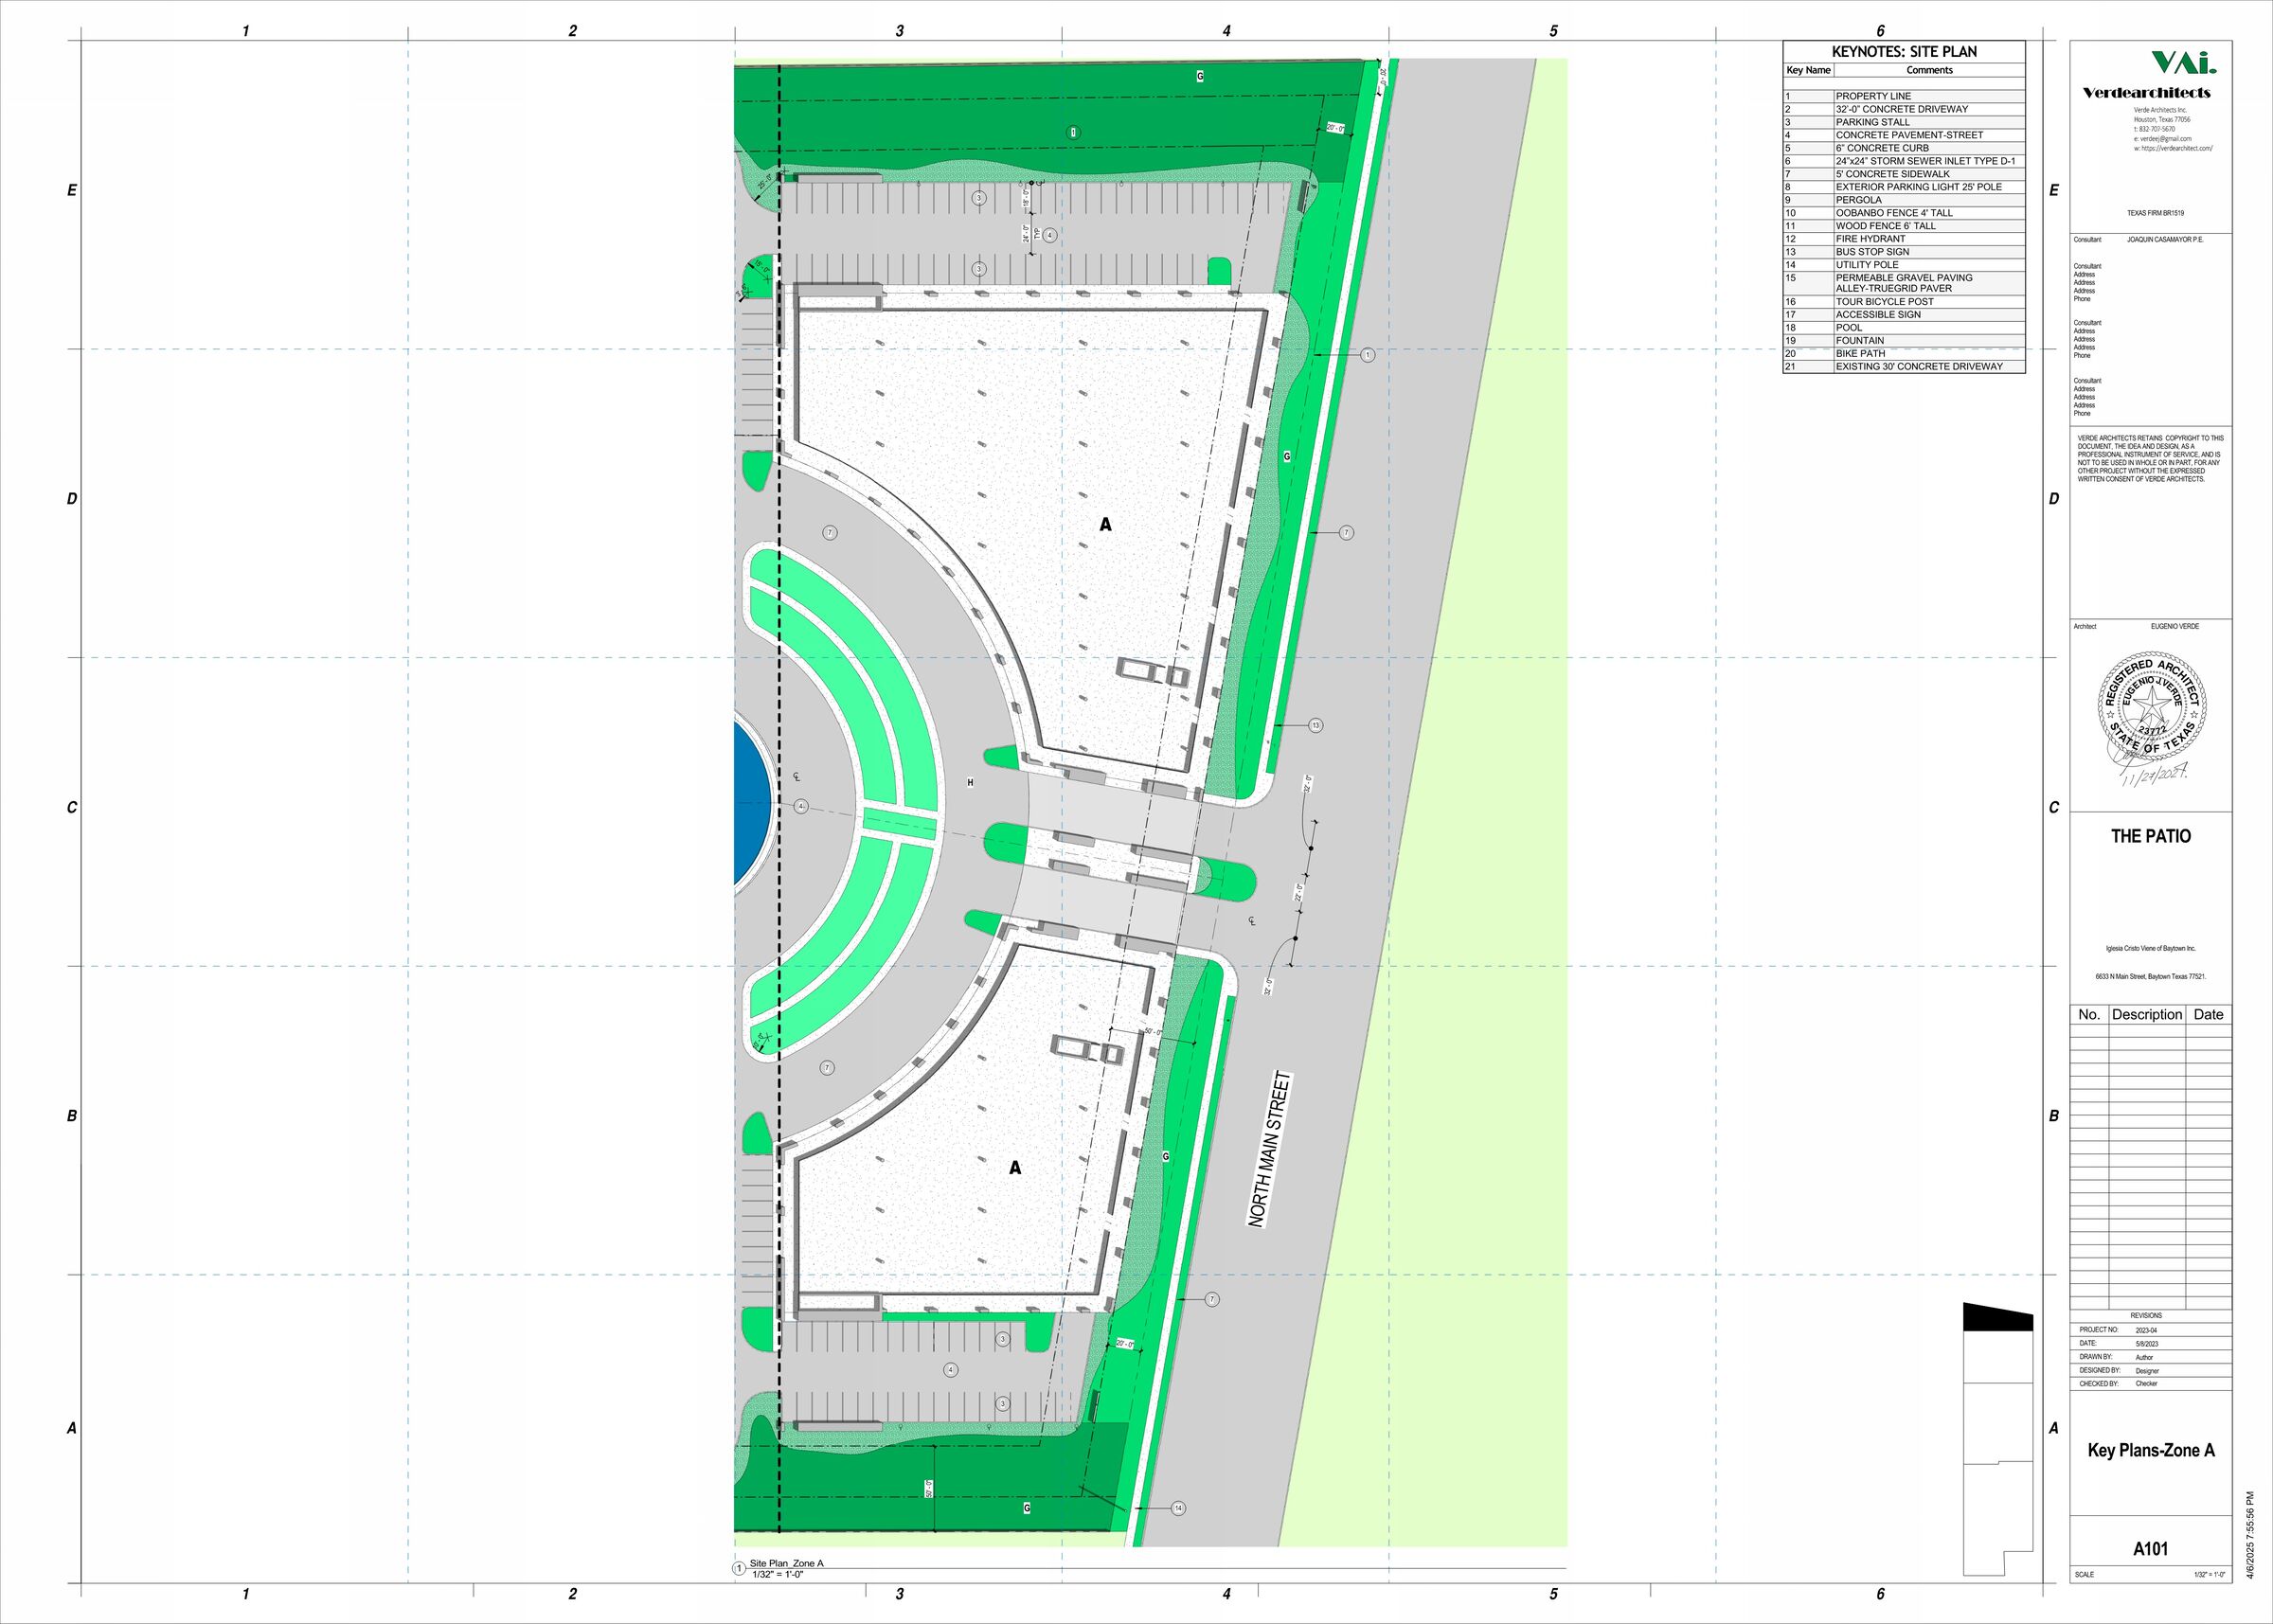Click the 'BUS STOP SIGN' keynote row

coord(1904,252)
